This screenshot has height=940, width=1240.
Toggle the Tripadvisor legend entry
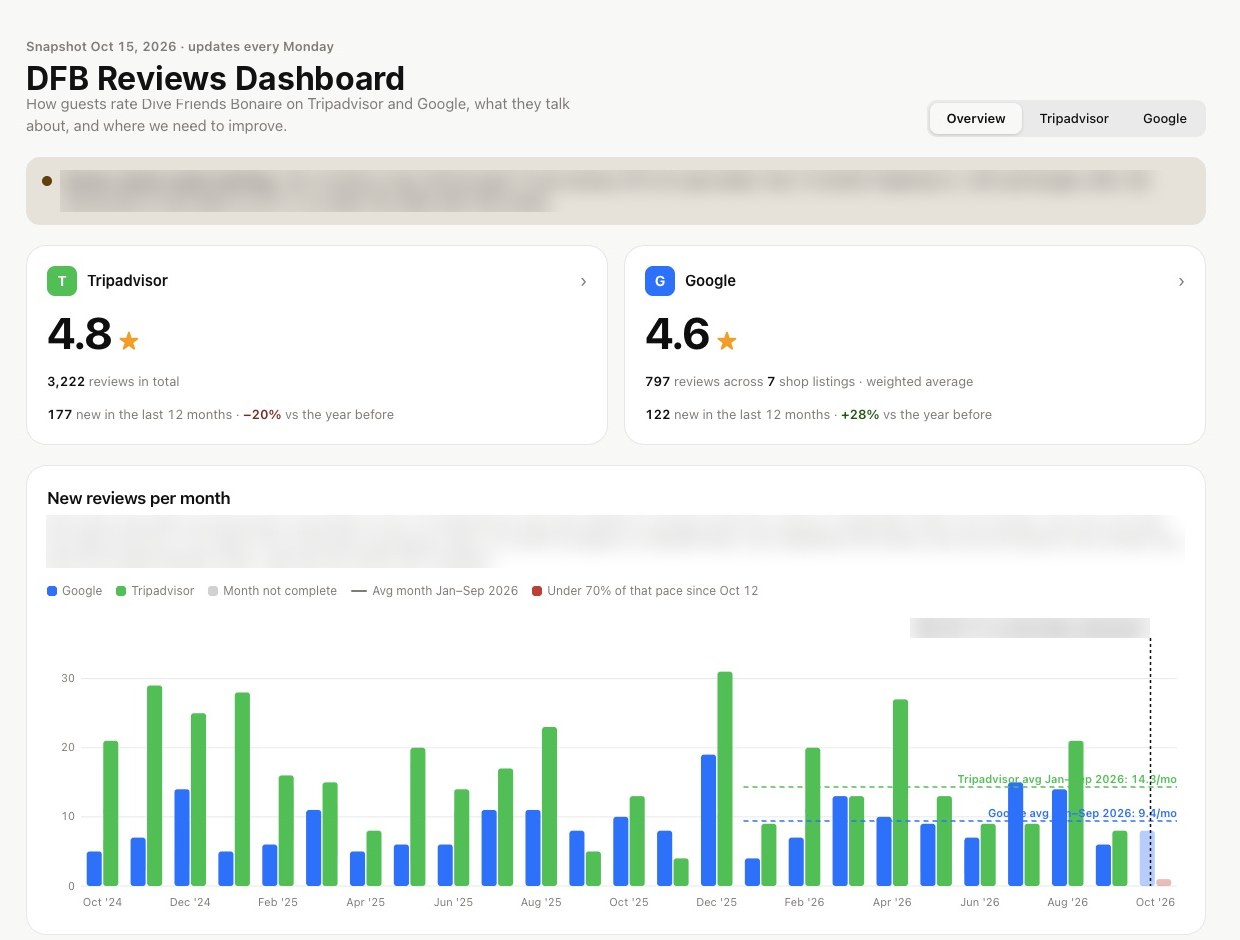pyautogui.click(x=155, y=591)
